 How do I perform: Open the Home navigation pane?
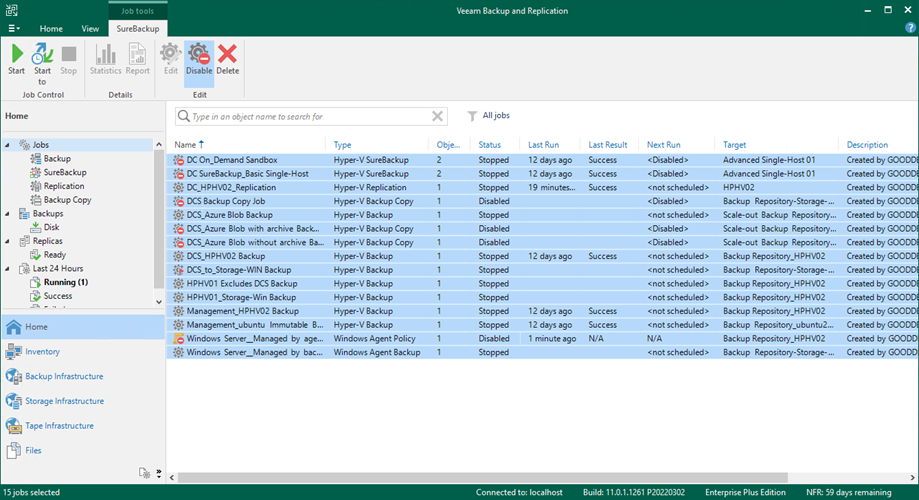[83, 327]
